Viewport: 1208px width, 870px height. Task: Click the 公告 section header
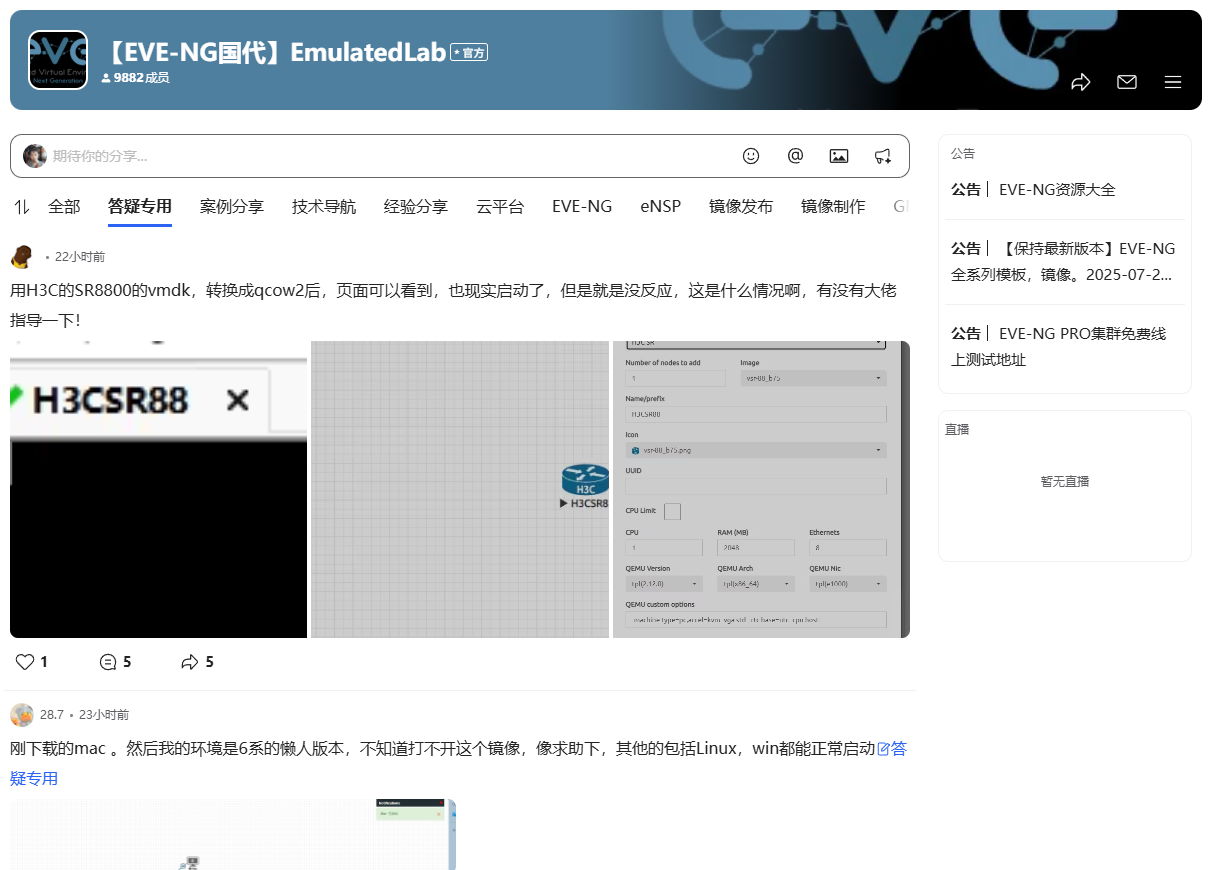(963, 153)
